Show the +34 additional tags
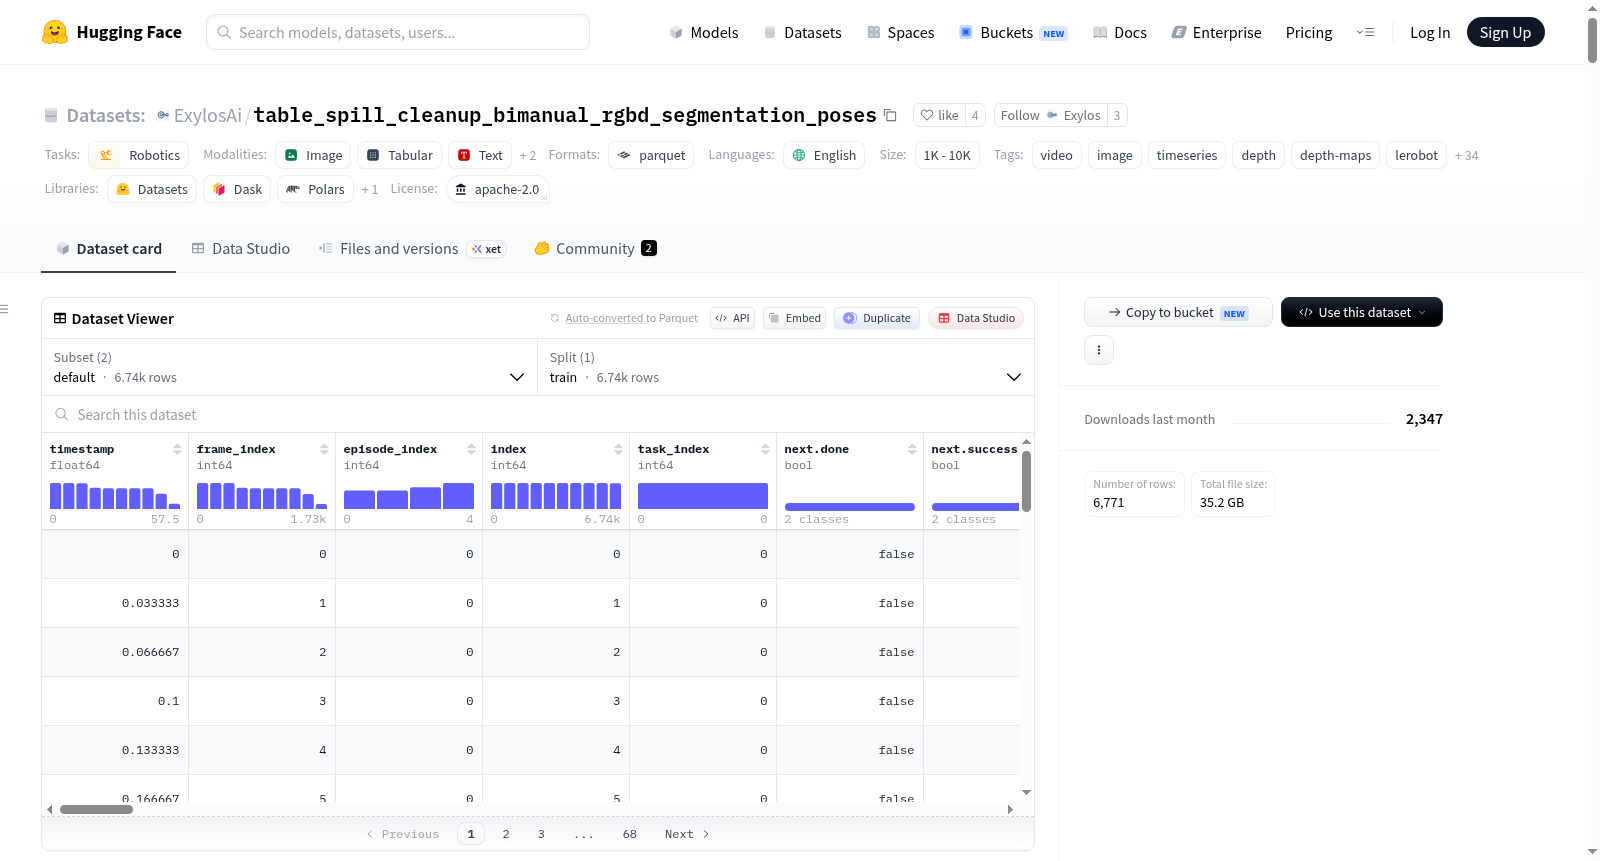This screenshot has height=861, width=1600. (x=1467, y=155)
